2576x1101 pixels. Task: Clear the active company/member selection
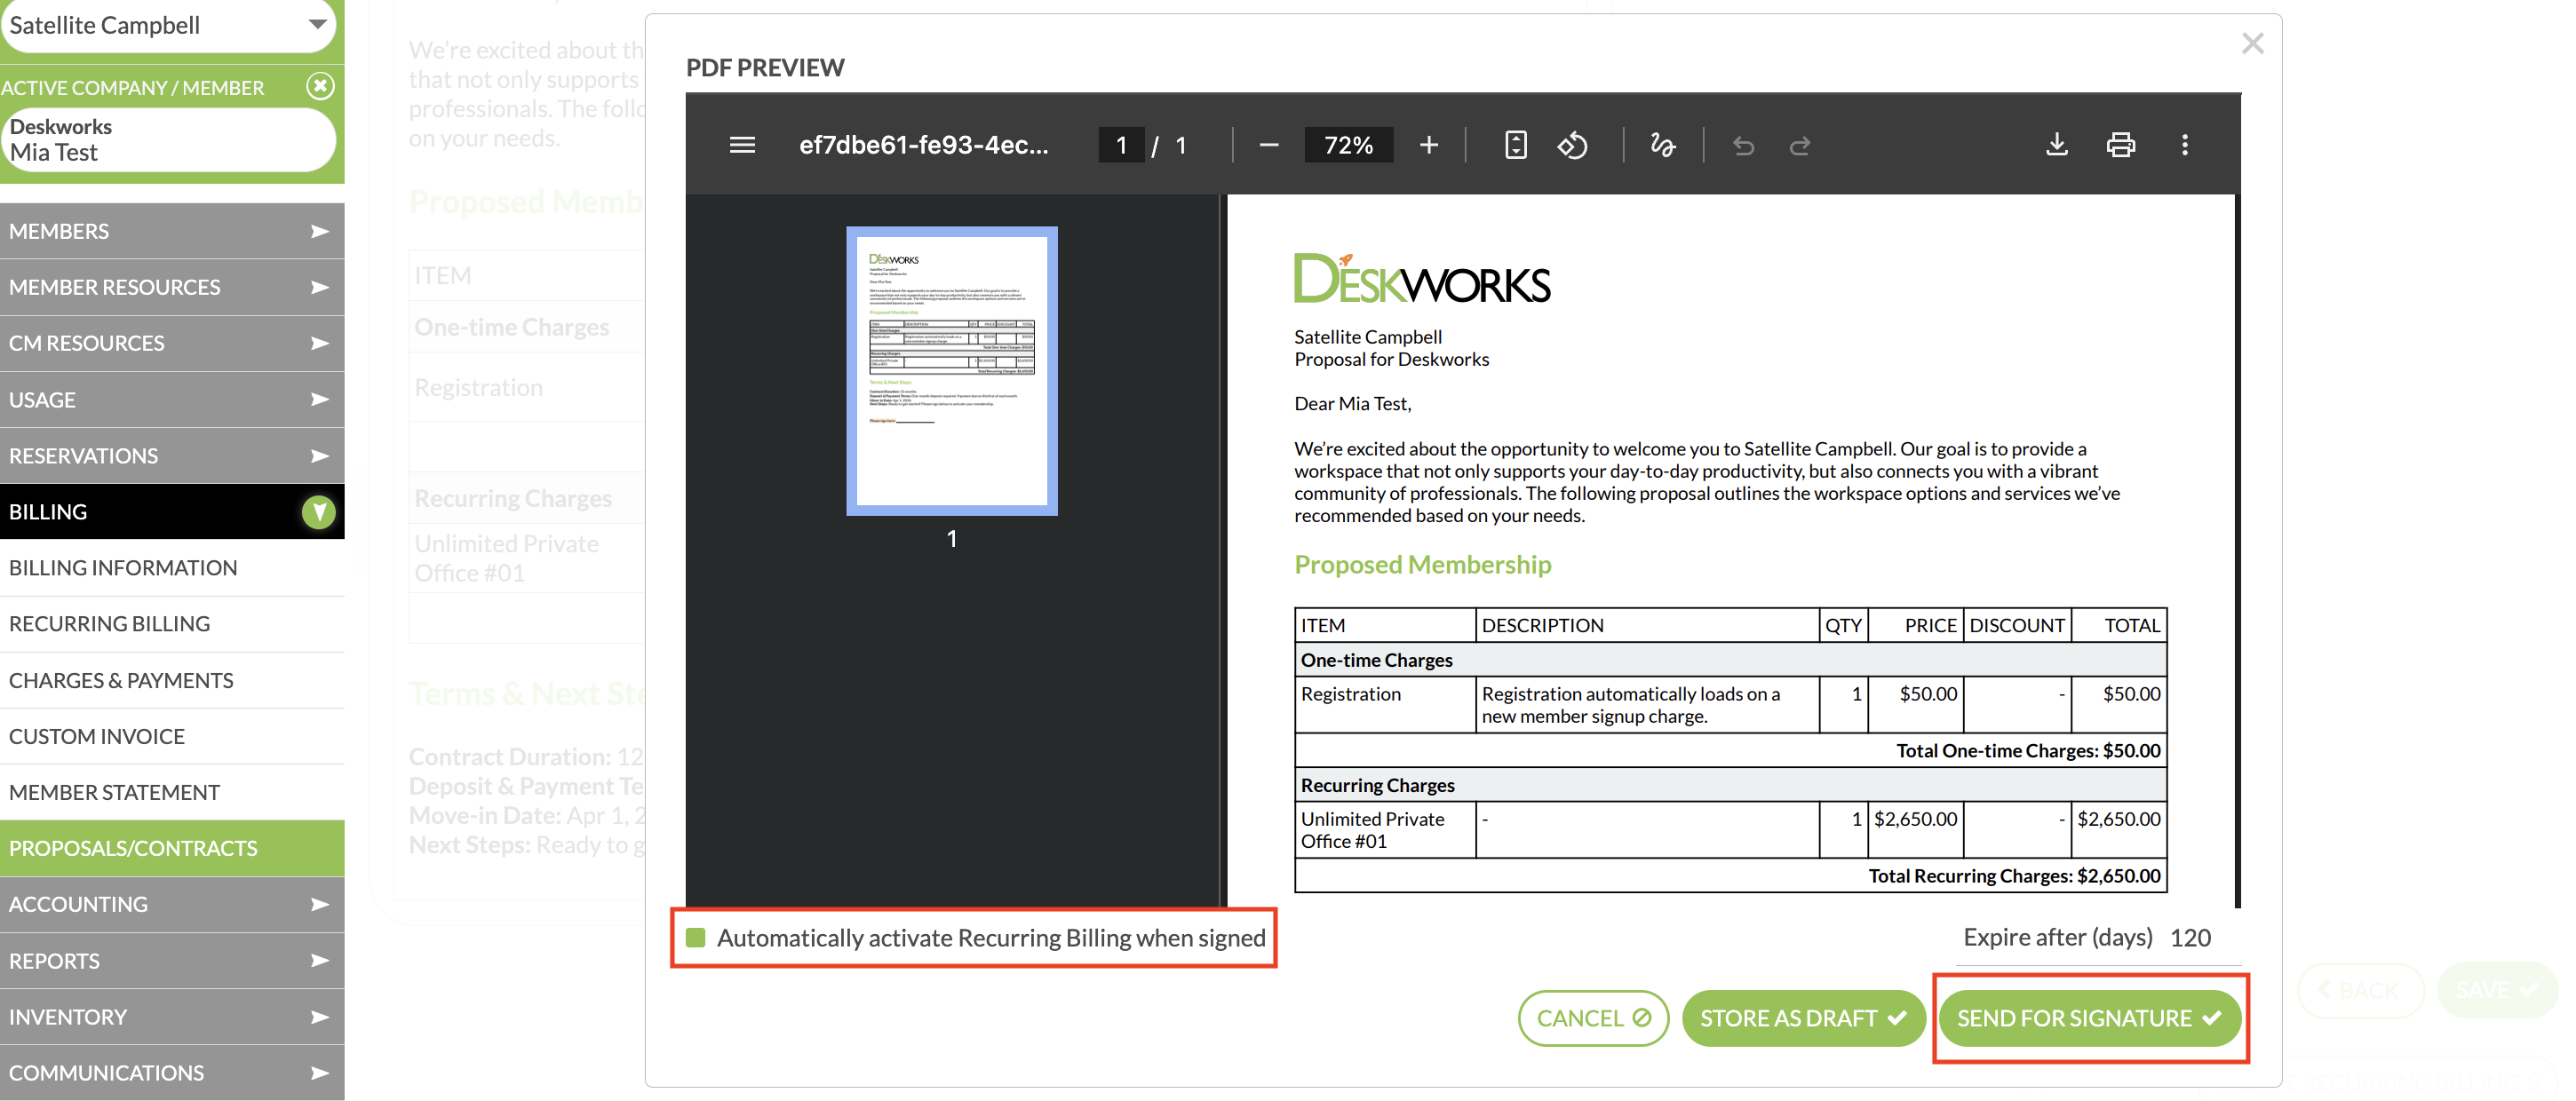point(320,86)
